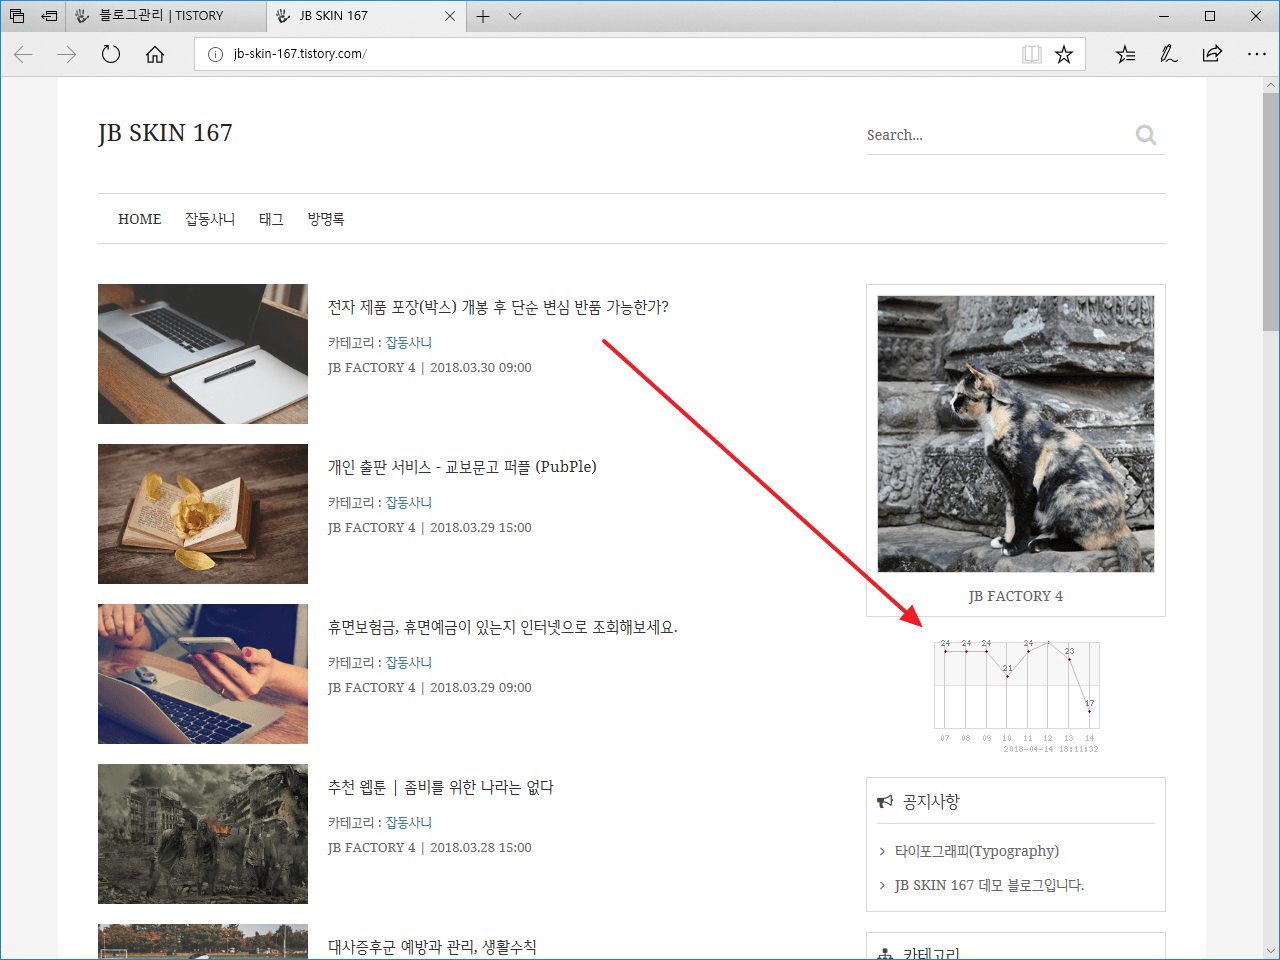
Task: Click the scrollbar down arrow
Action: pyautogui.click(x=1271, y=951)
